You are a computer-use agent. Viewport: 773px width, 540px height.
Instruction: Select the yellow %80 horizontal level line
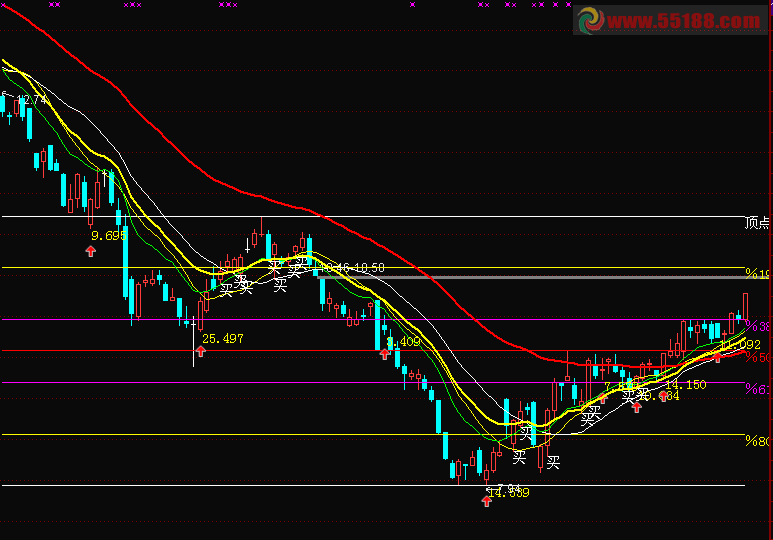[x=373, y=434]
